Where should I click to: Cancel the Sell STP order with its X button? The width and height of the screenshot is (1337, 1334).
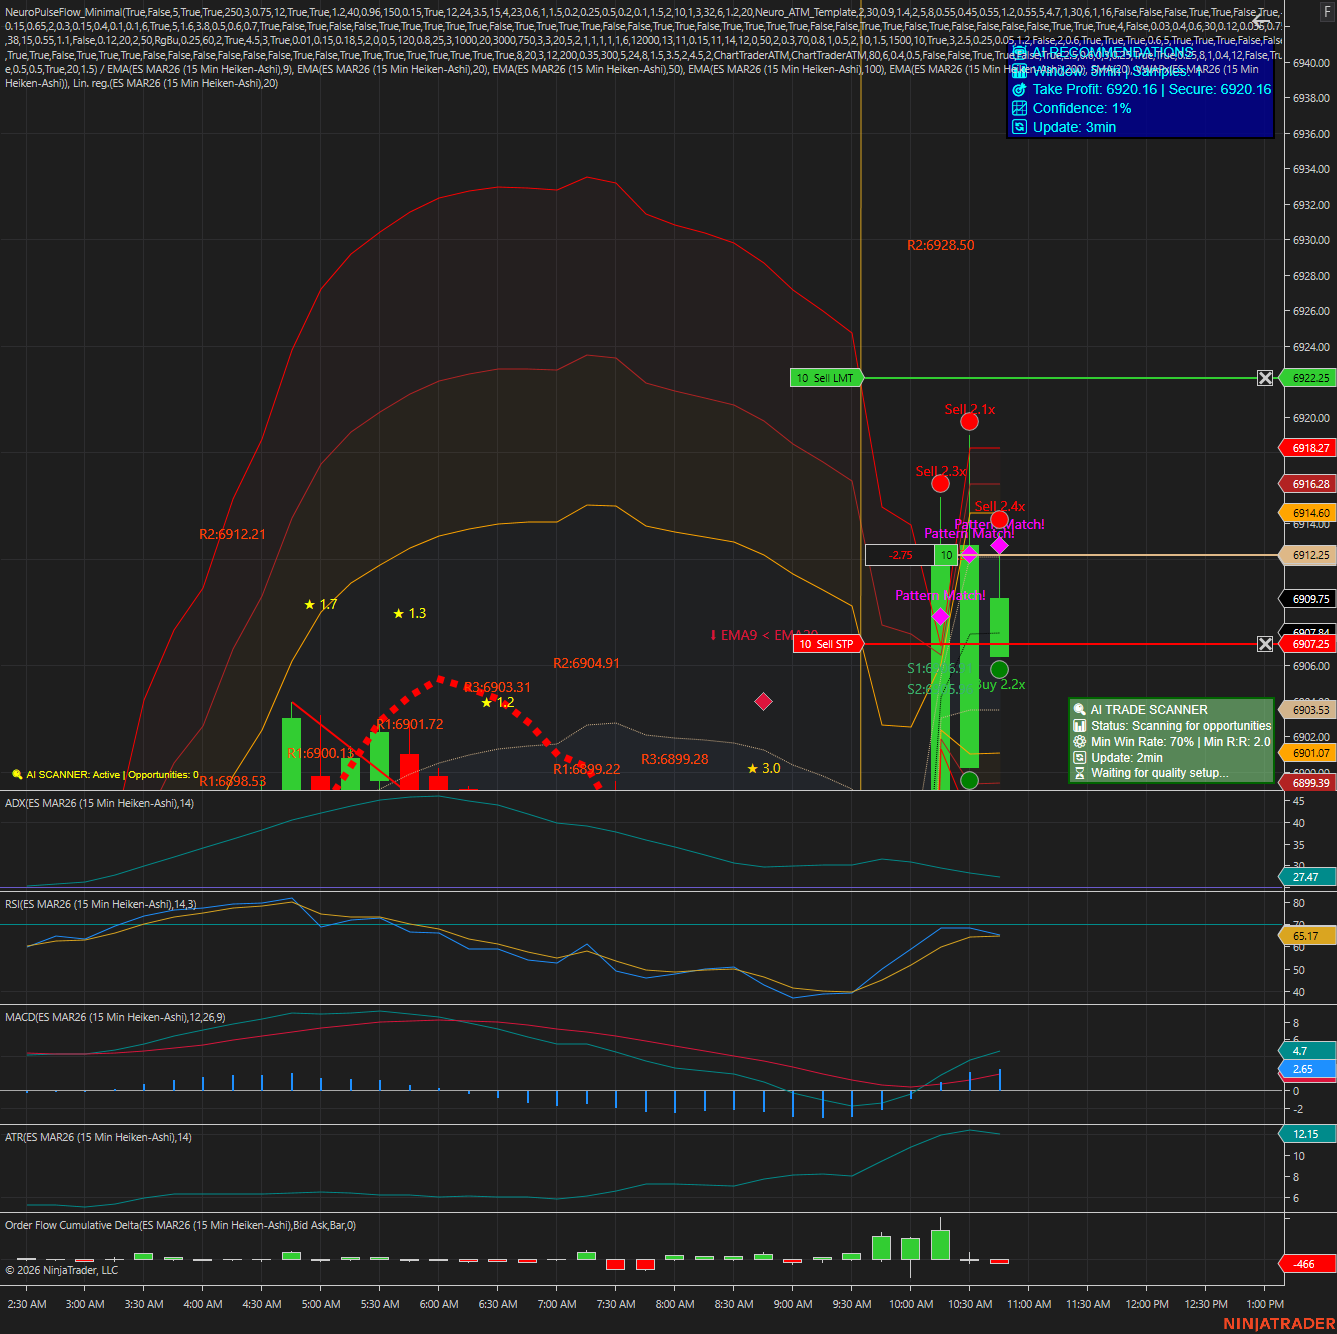pyautogui.click(x=1267, y=644)
